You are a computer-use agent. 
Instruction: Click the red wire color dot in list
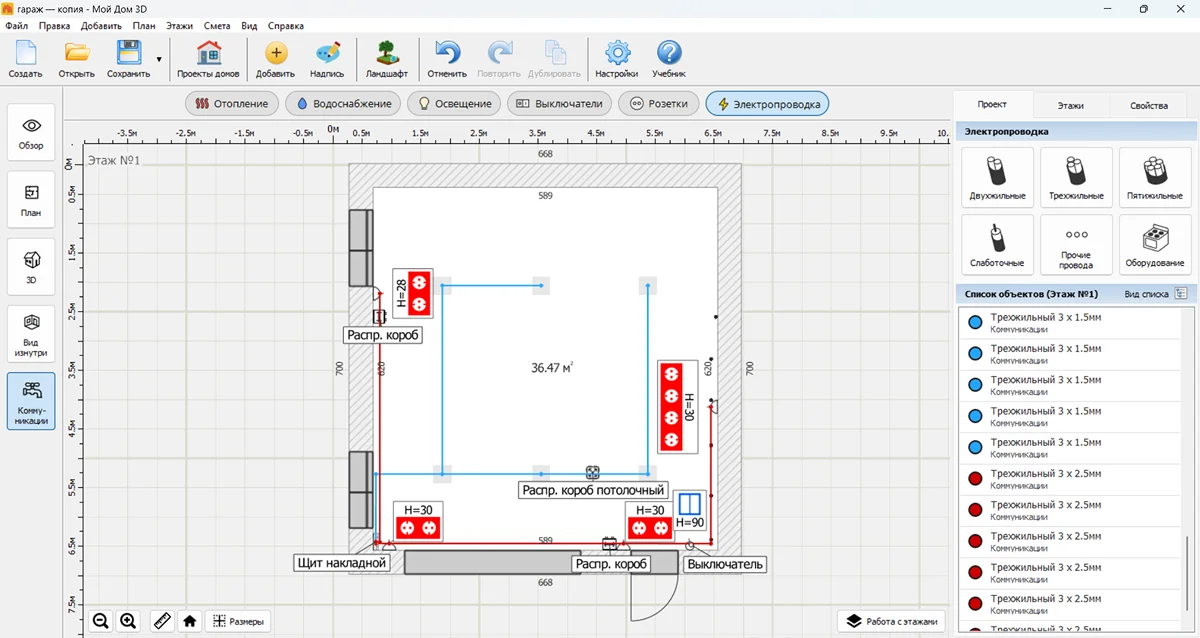click(x=975, y=479)
